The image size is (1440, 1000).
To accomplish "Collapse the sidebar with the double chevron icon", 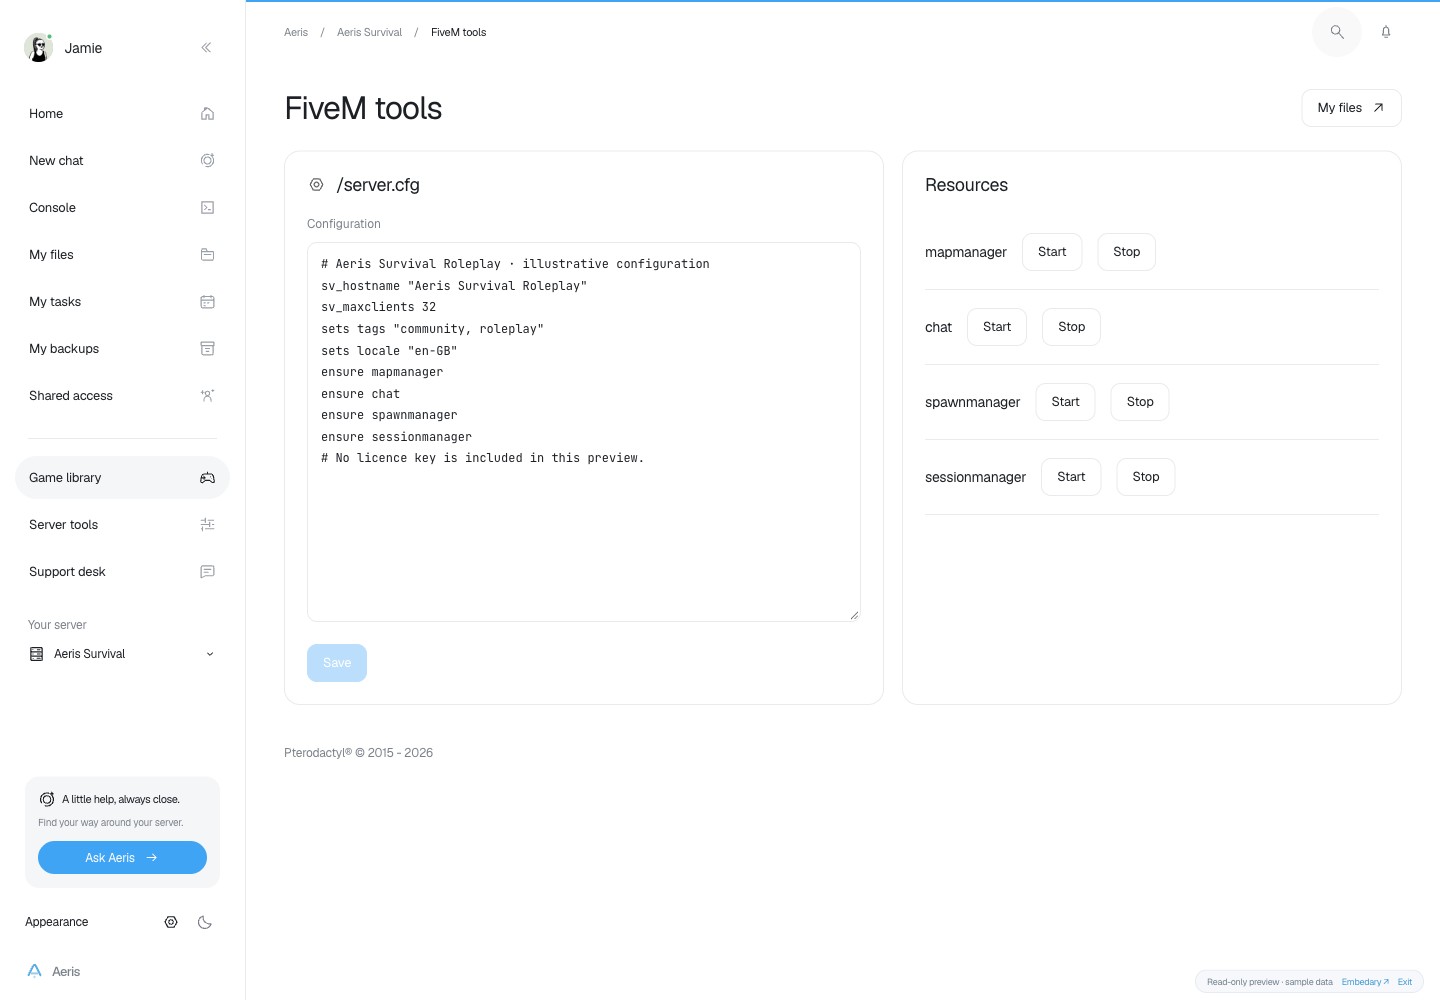I will click(206, 47).
